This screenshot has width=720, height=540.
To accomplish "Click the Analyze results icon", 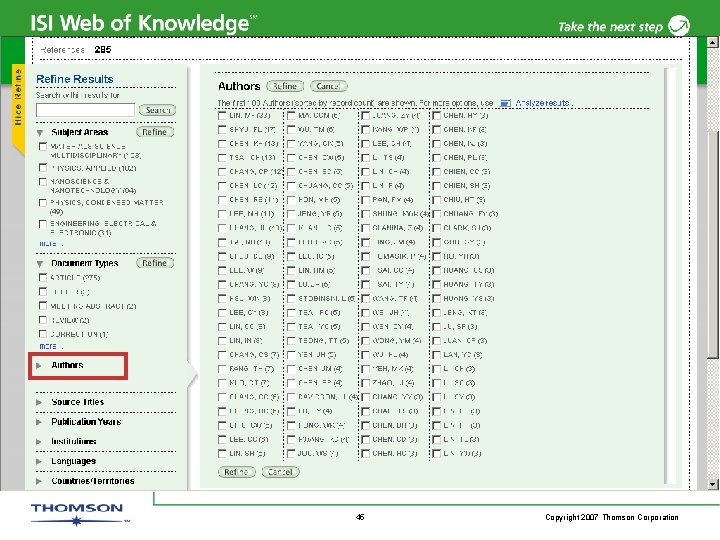I will 505,103.
